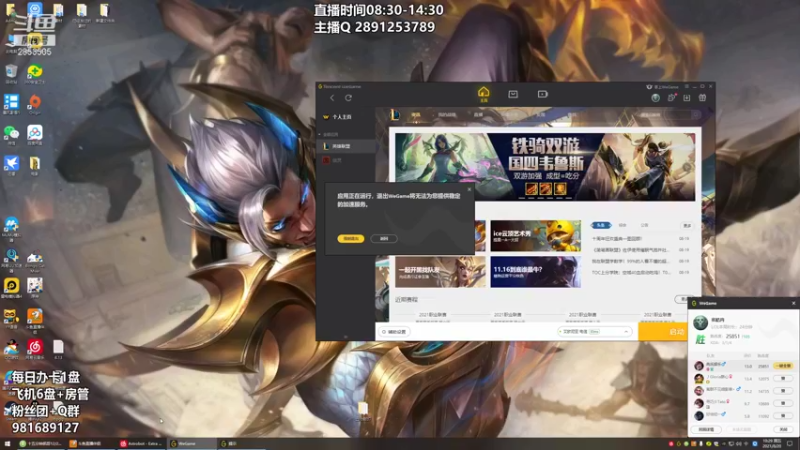Close the WeGame match result popup

(793, 303)
